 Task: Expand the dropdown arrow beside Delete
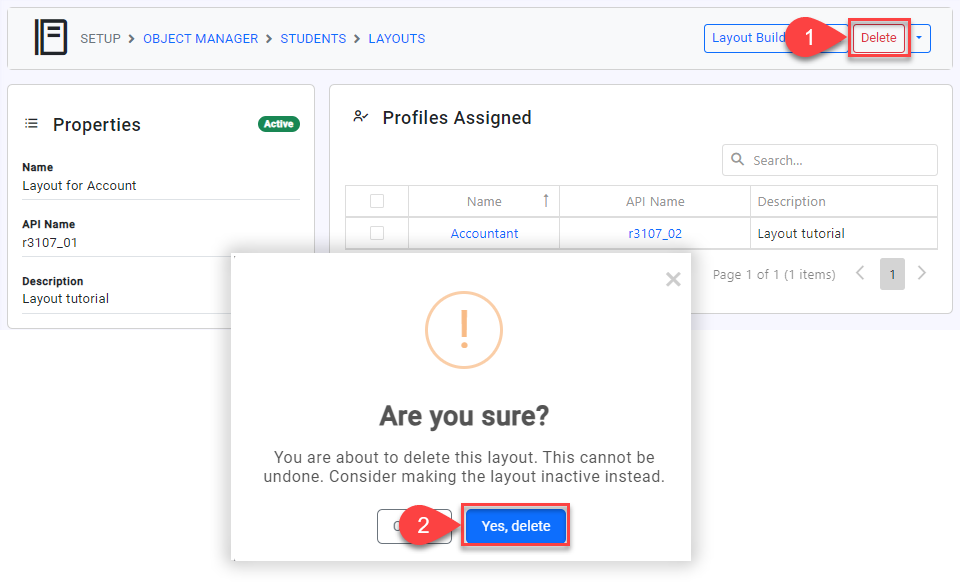click(x=919, y=38)
